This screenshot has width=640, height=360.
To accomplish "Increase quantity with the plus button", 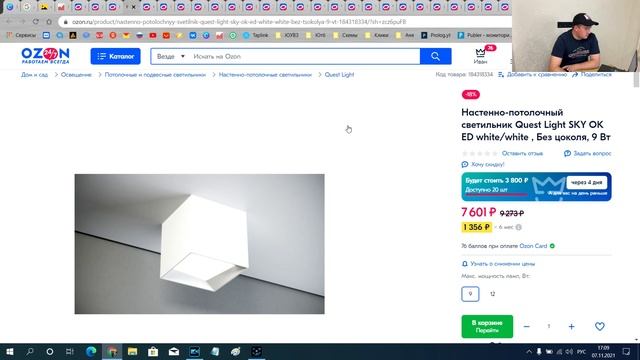I will (571, 327).
